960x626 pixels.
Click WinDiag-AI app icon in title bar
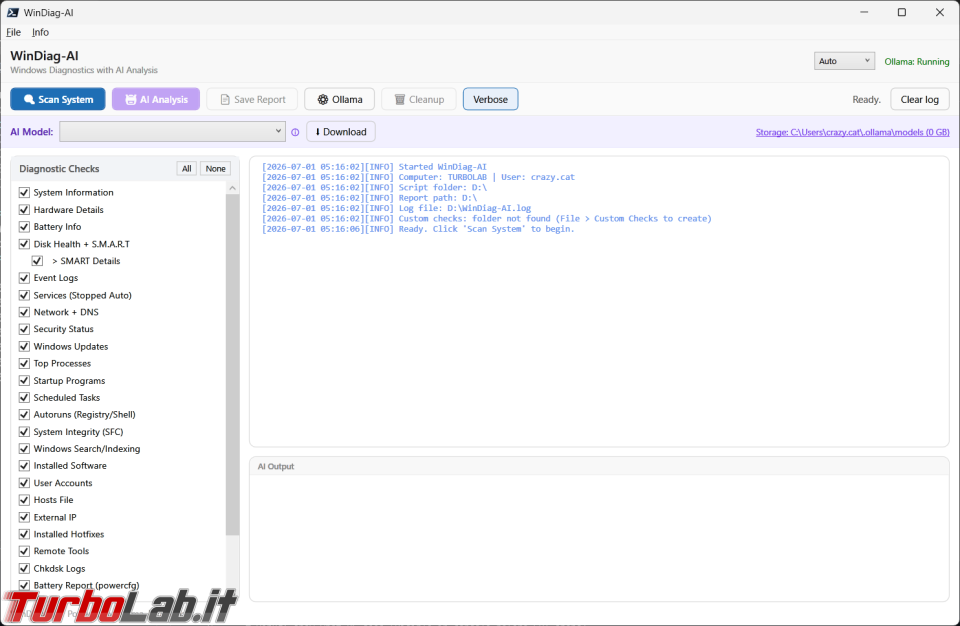pyautogui.click(x=13, y=12)
